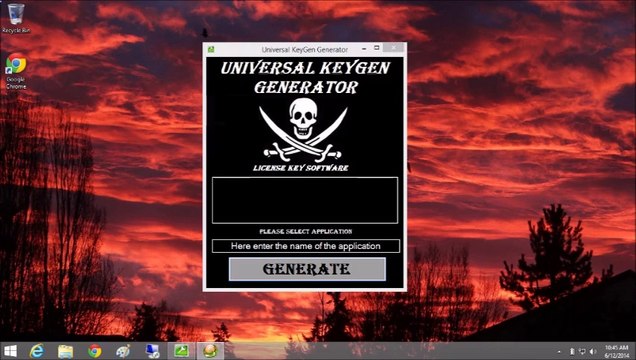Launch Internet Explorer from the taskbar

pos(37,351)
